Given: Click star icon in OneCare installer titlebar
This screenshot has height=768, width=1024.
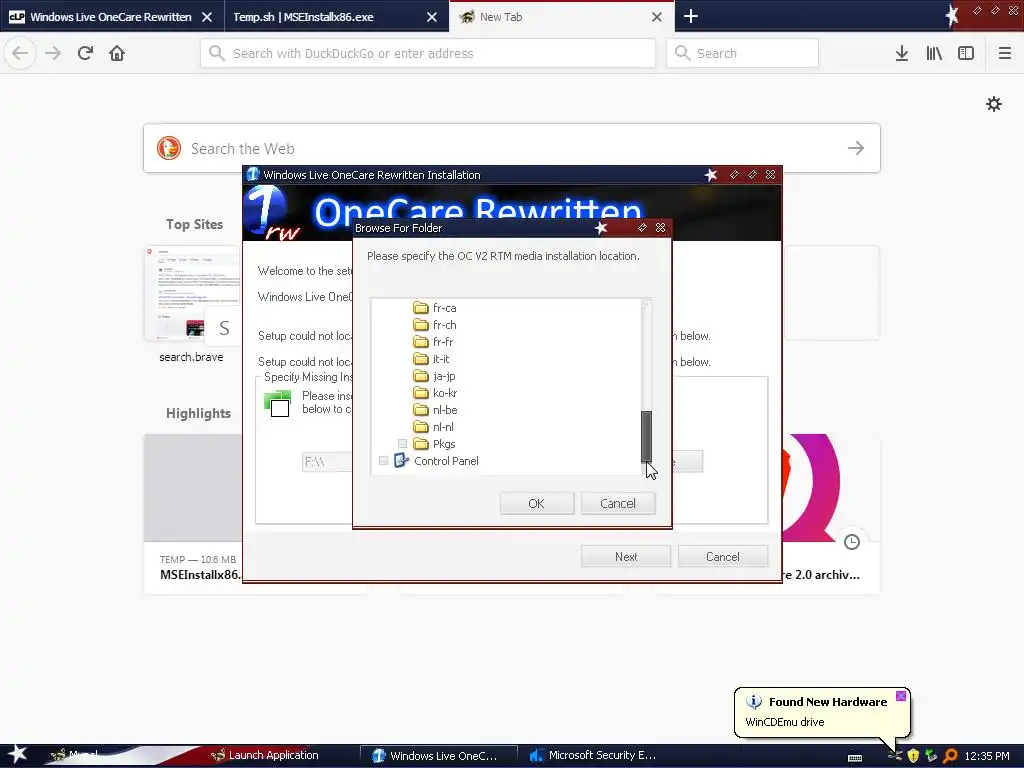Looking at the screenshot, I should [711, 174].
